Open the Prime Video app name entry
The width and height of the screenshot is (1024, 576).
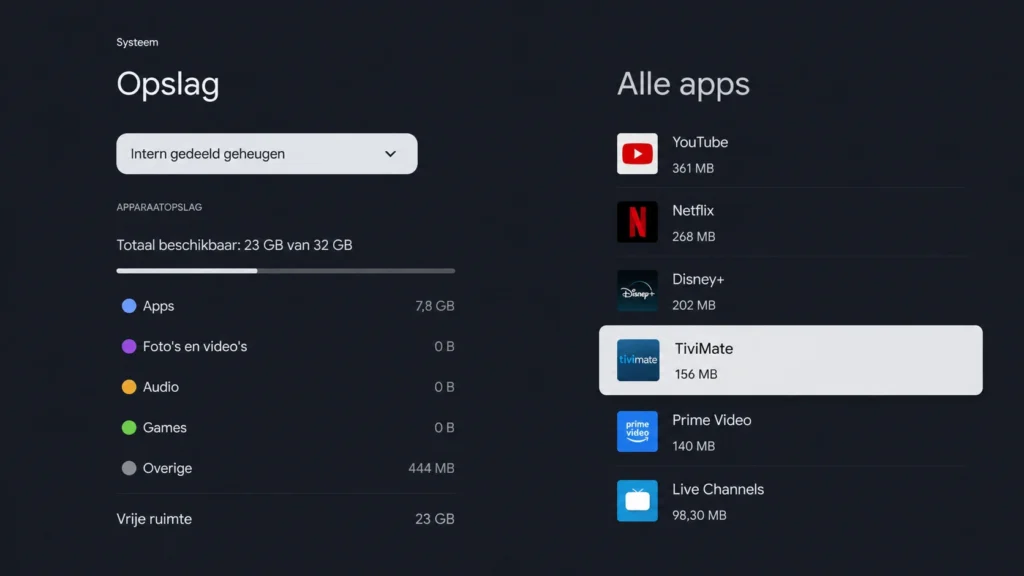[712, 420]
